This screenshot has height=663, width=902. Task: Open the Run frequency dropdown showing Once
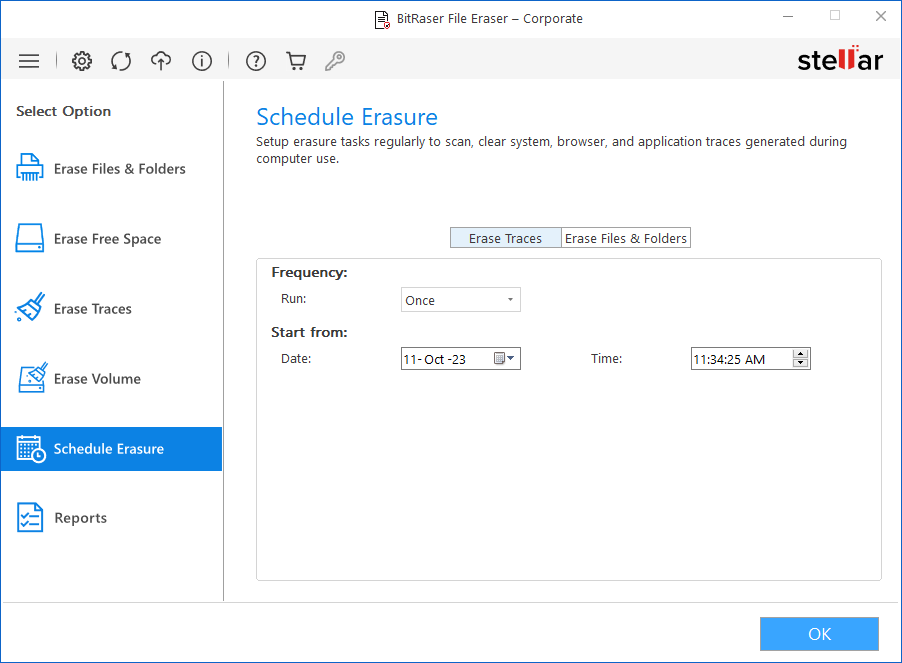point(461,300)
